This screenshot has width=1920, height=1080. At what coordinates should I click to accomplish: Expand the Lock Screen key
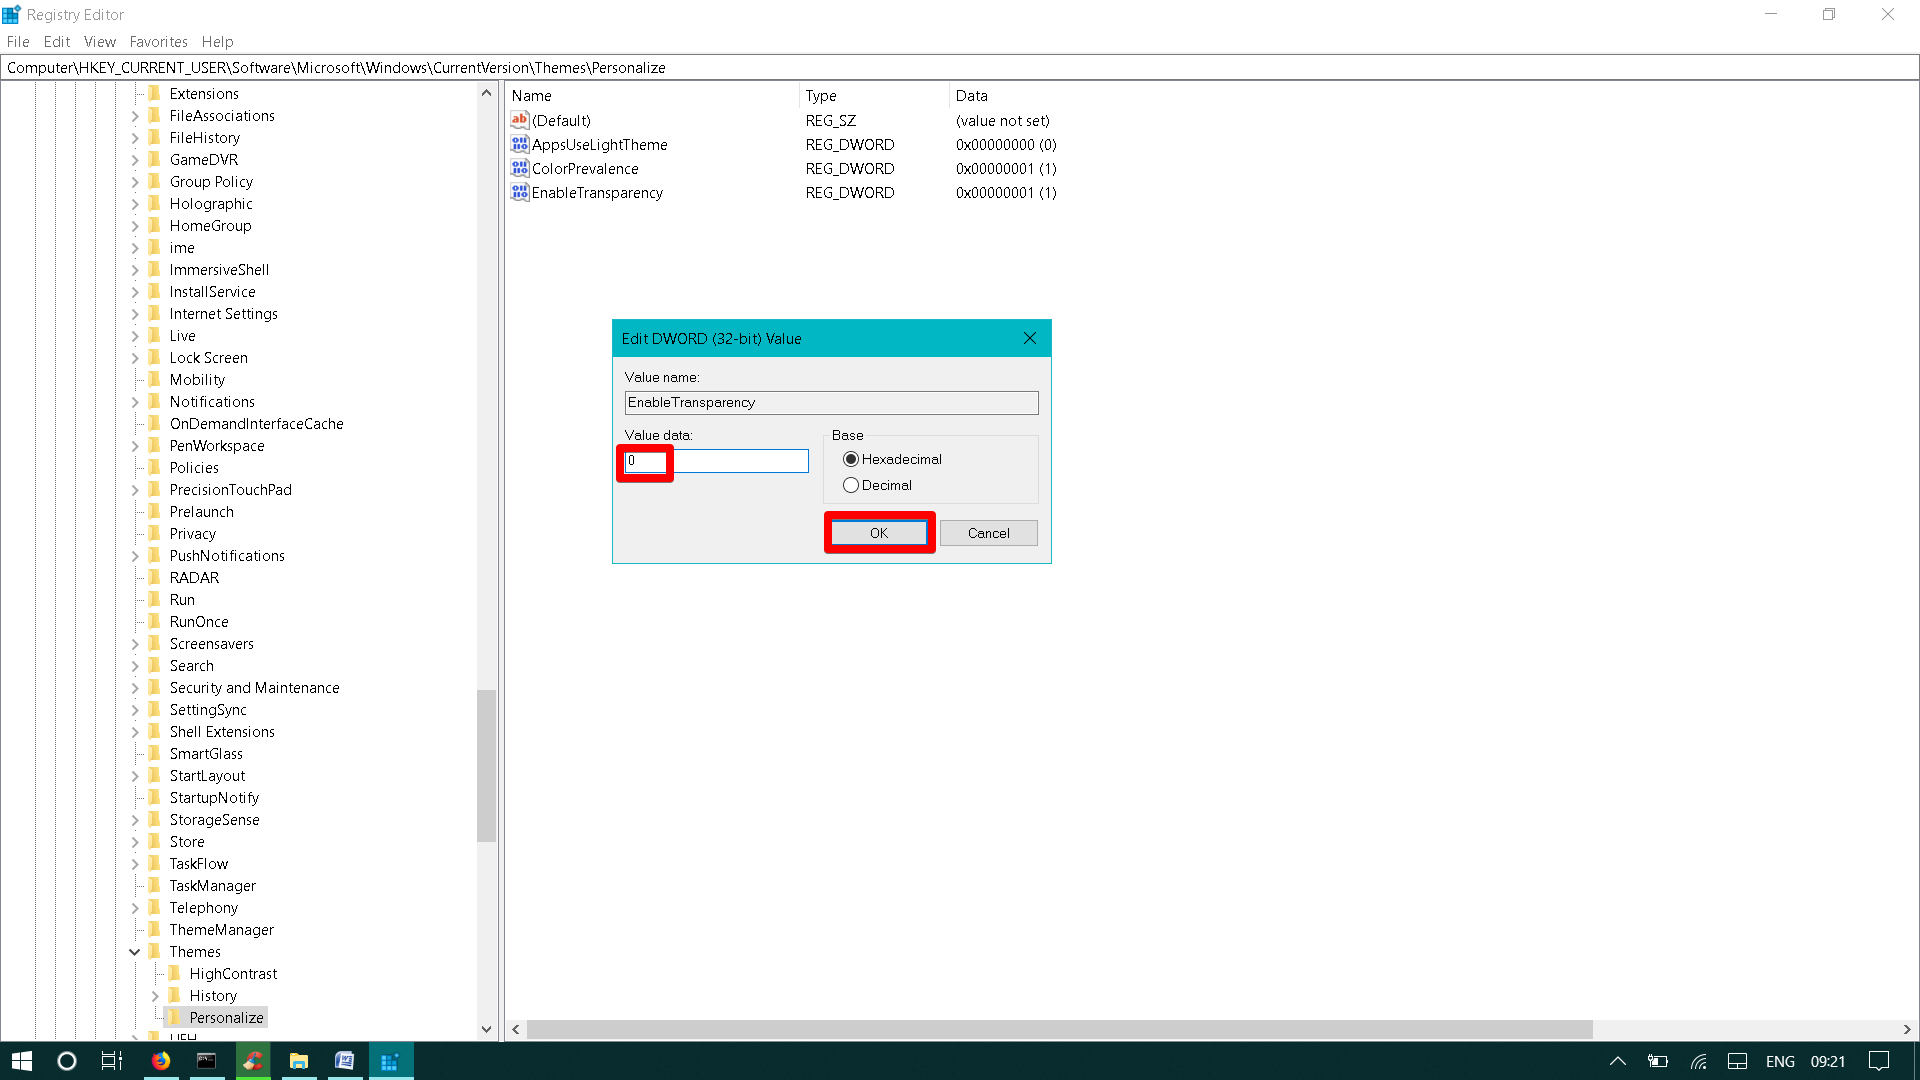point(135,358)
